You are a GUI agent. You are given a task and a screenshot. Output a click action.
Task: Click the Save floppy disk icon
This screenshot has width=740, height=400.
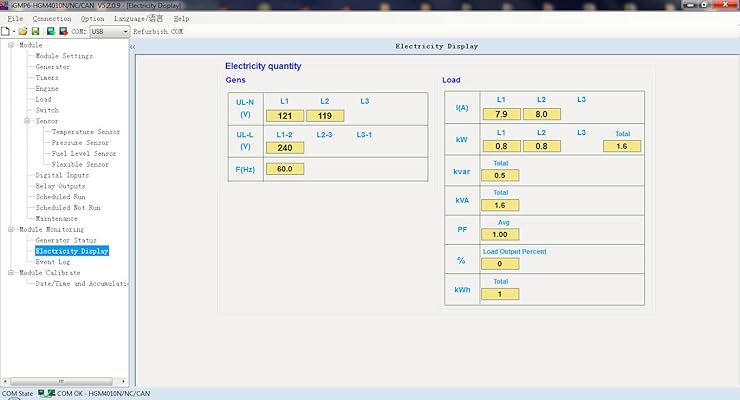point(35,32)
